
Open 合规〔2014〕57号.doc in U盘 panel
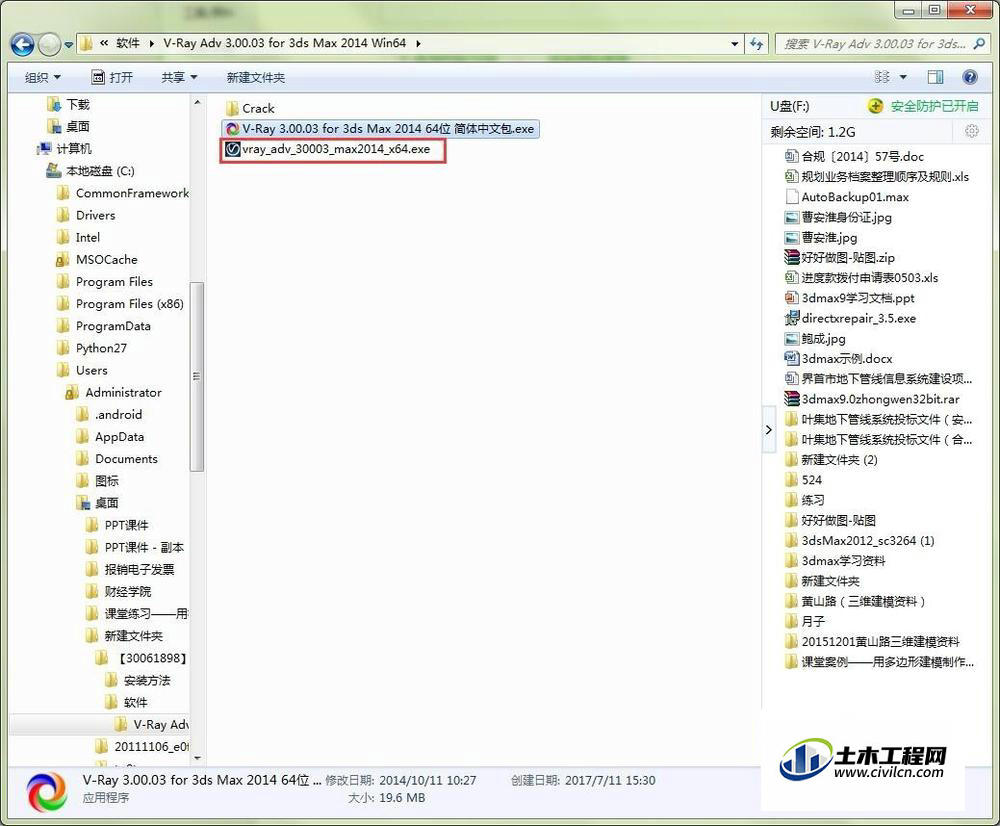pos(855,157)
